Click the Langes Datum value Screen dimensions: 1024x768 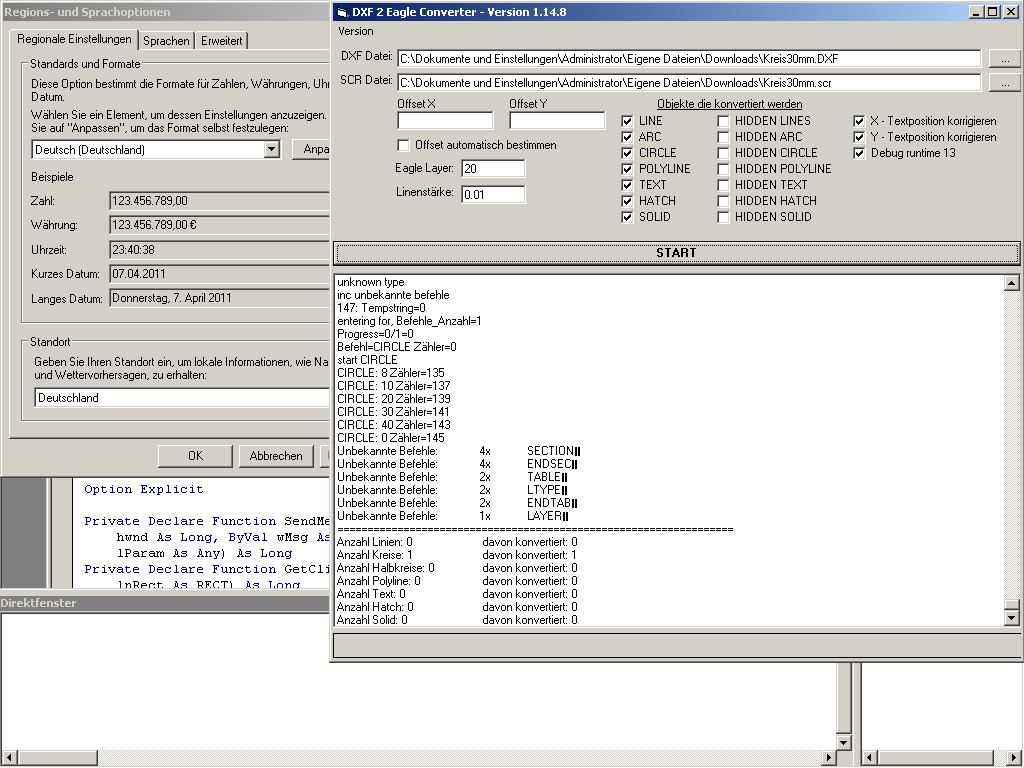[220, 298]
